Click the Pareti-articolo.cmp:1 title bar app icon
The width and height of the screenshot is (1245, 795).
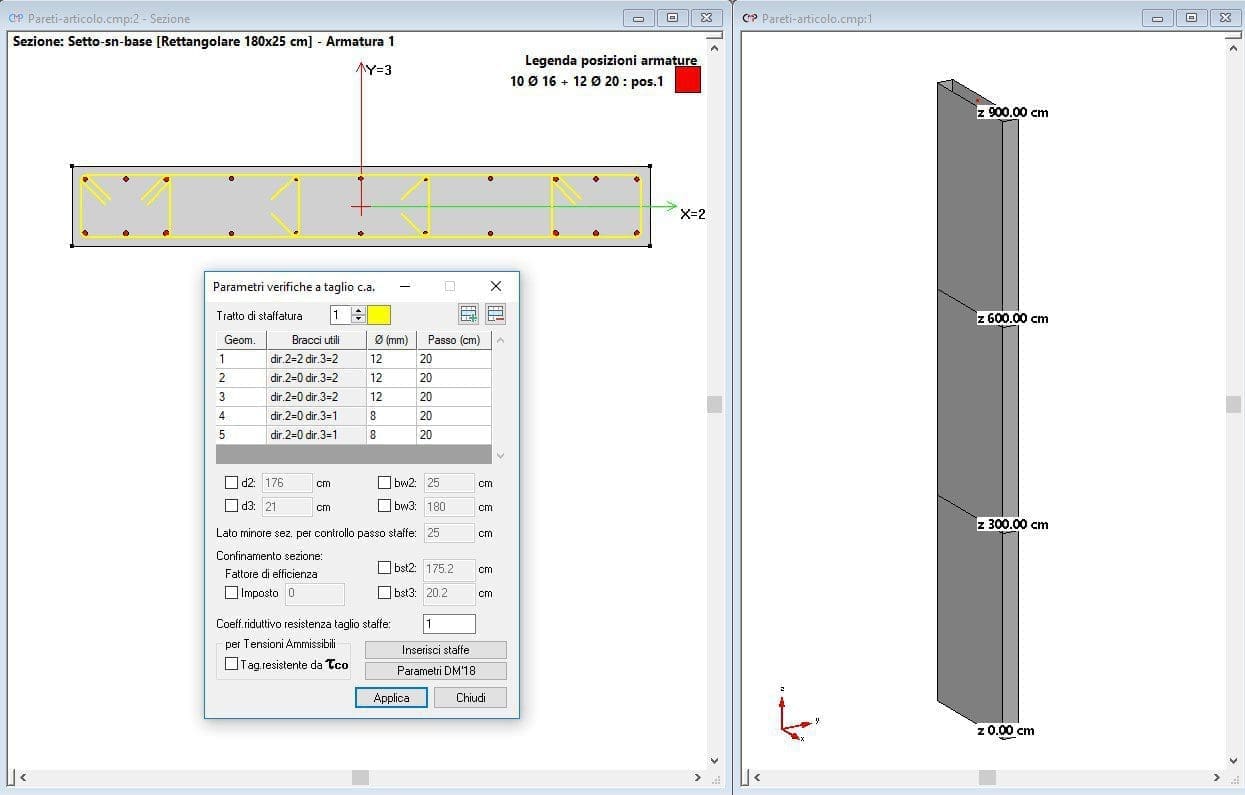750,18
